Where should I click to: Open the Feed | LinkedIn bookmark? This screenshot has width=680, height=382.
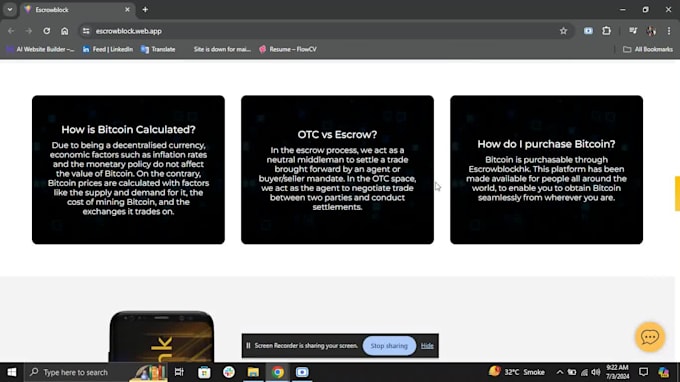[108, 49]
